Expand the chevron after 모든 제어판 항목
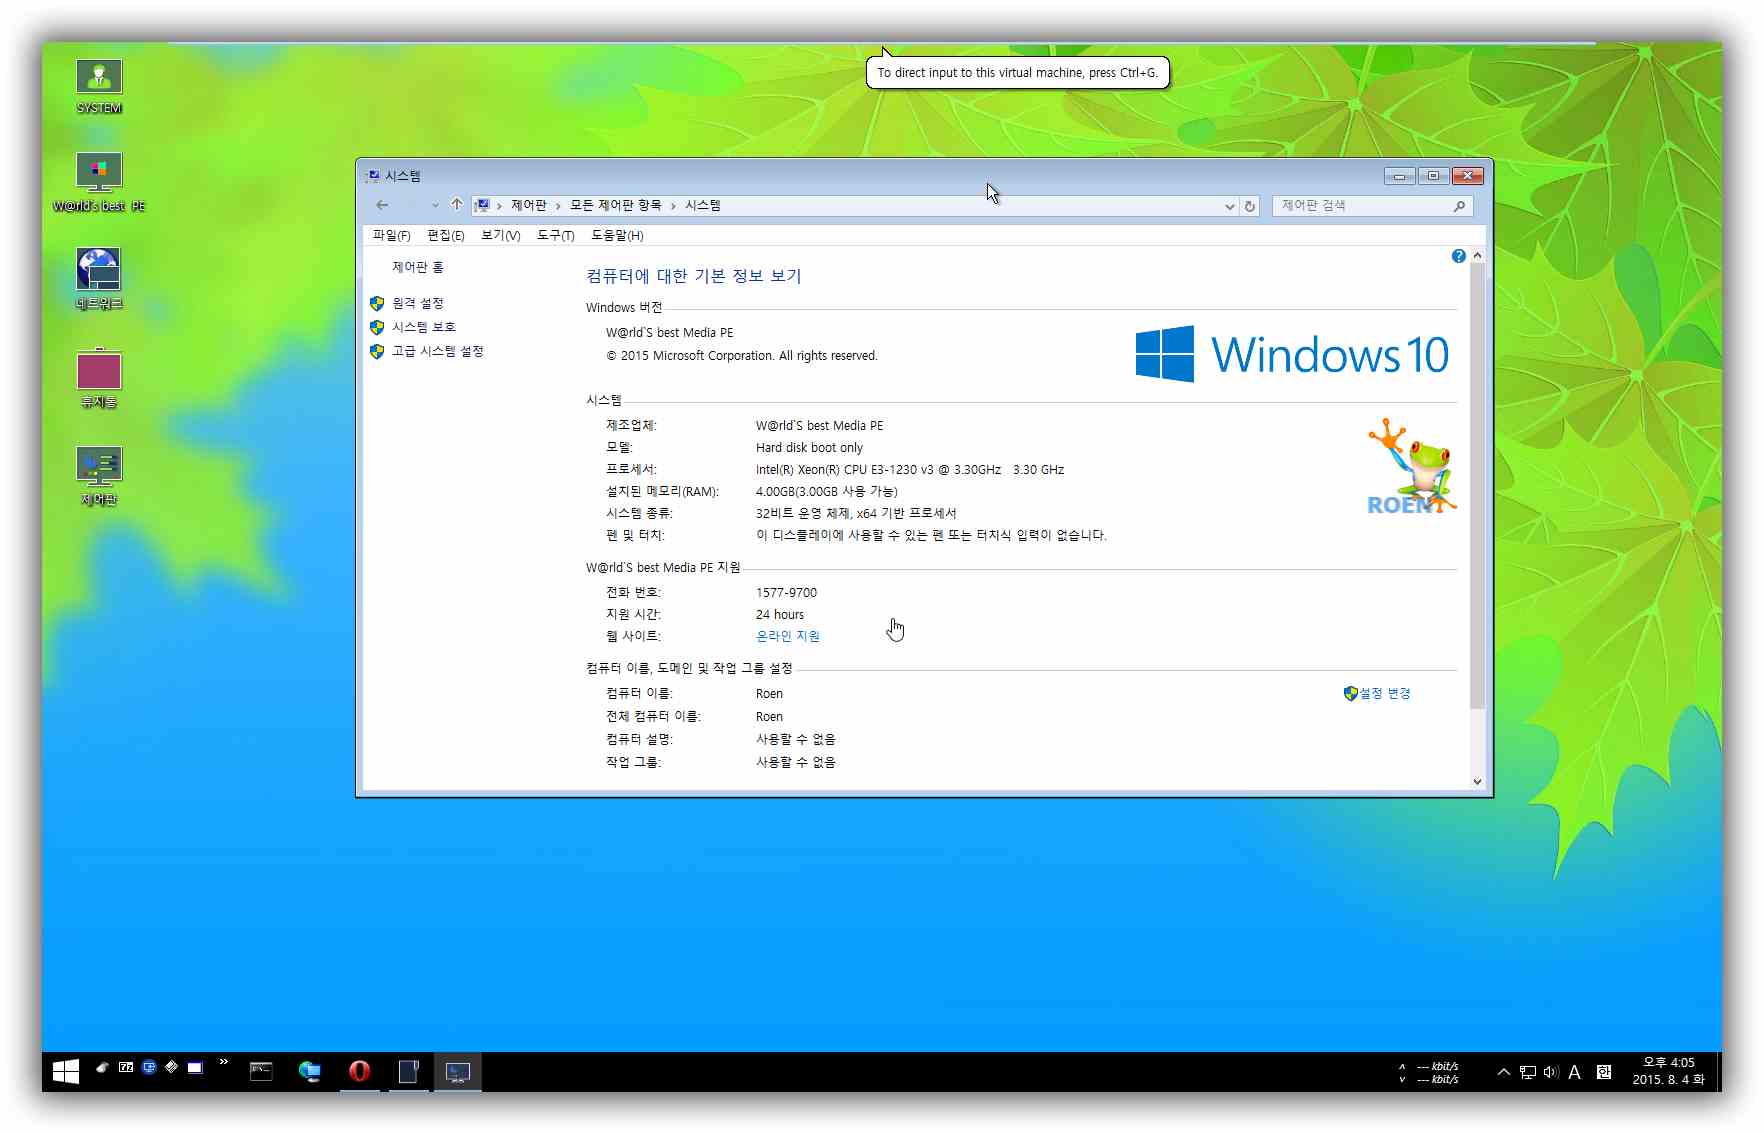The width and height of the screenshot is (1764, 1134). tap(673, 205)
